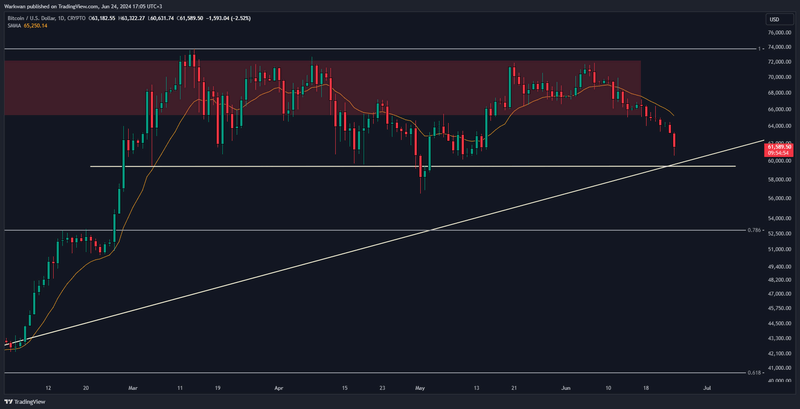Click the 0.786 Fibonacci level label
The image size is (800, 409).
(x=755, y=229)
